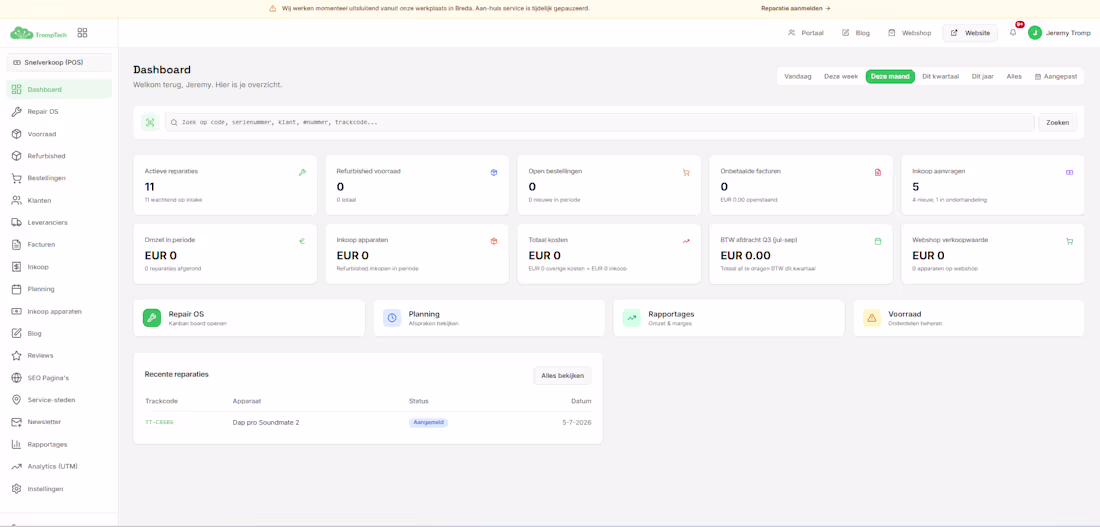Click the Leveranciers truck icon in sidebar
Viewport: 1100px width, 527px height.
click(x=16, y=222)
